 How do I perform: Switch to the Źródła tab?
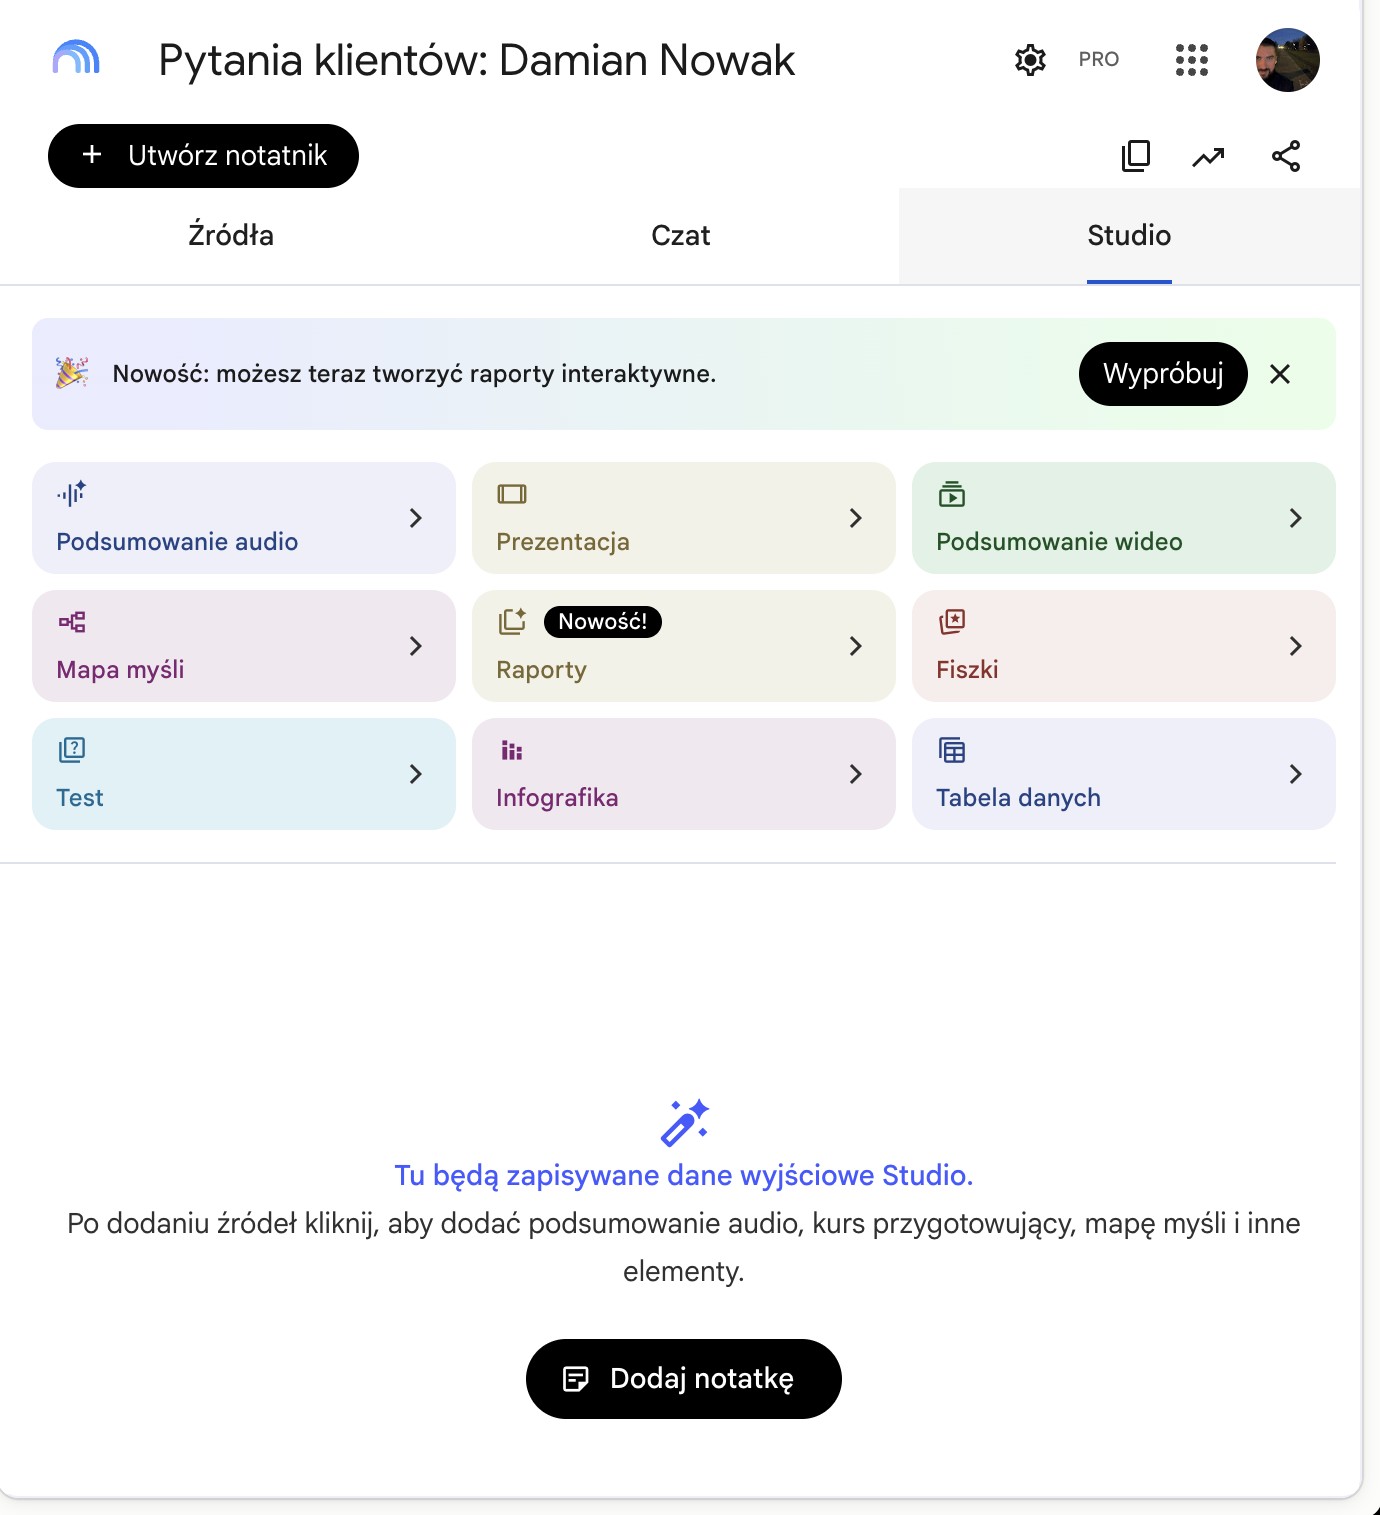[x=231, y=236]
